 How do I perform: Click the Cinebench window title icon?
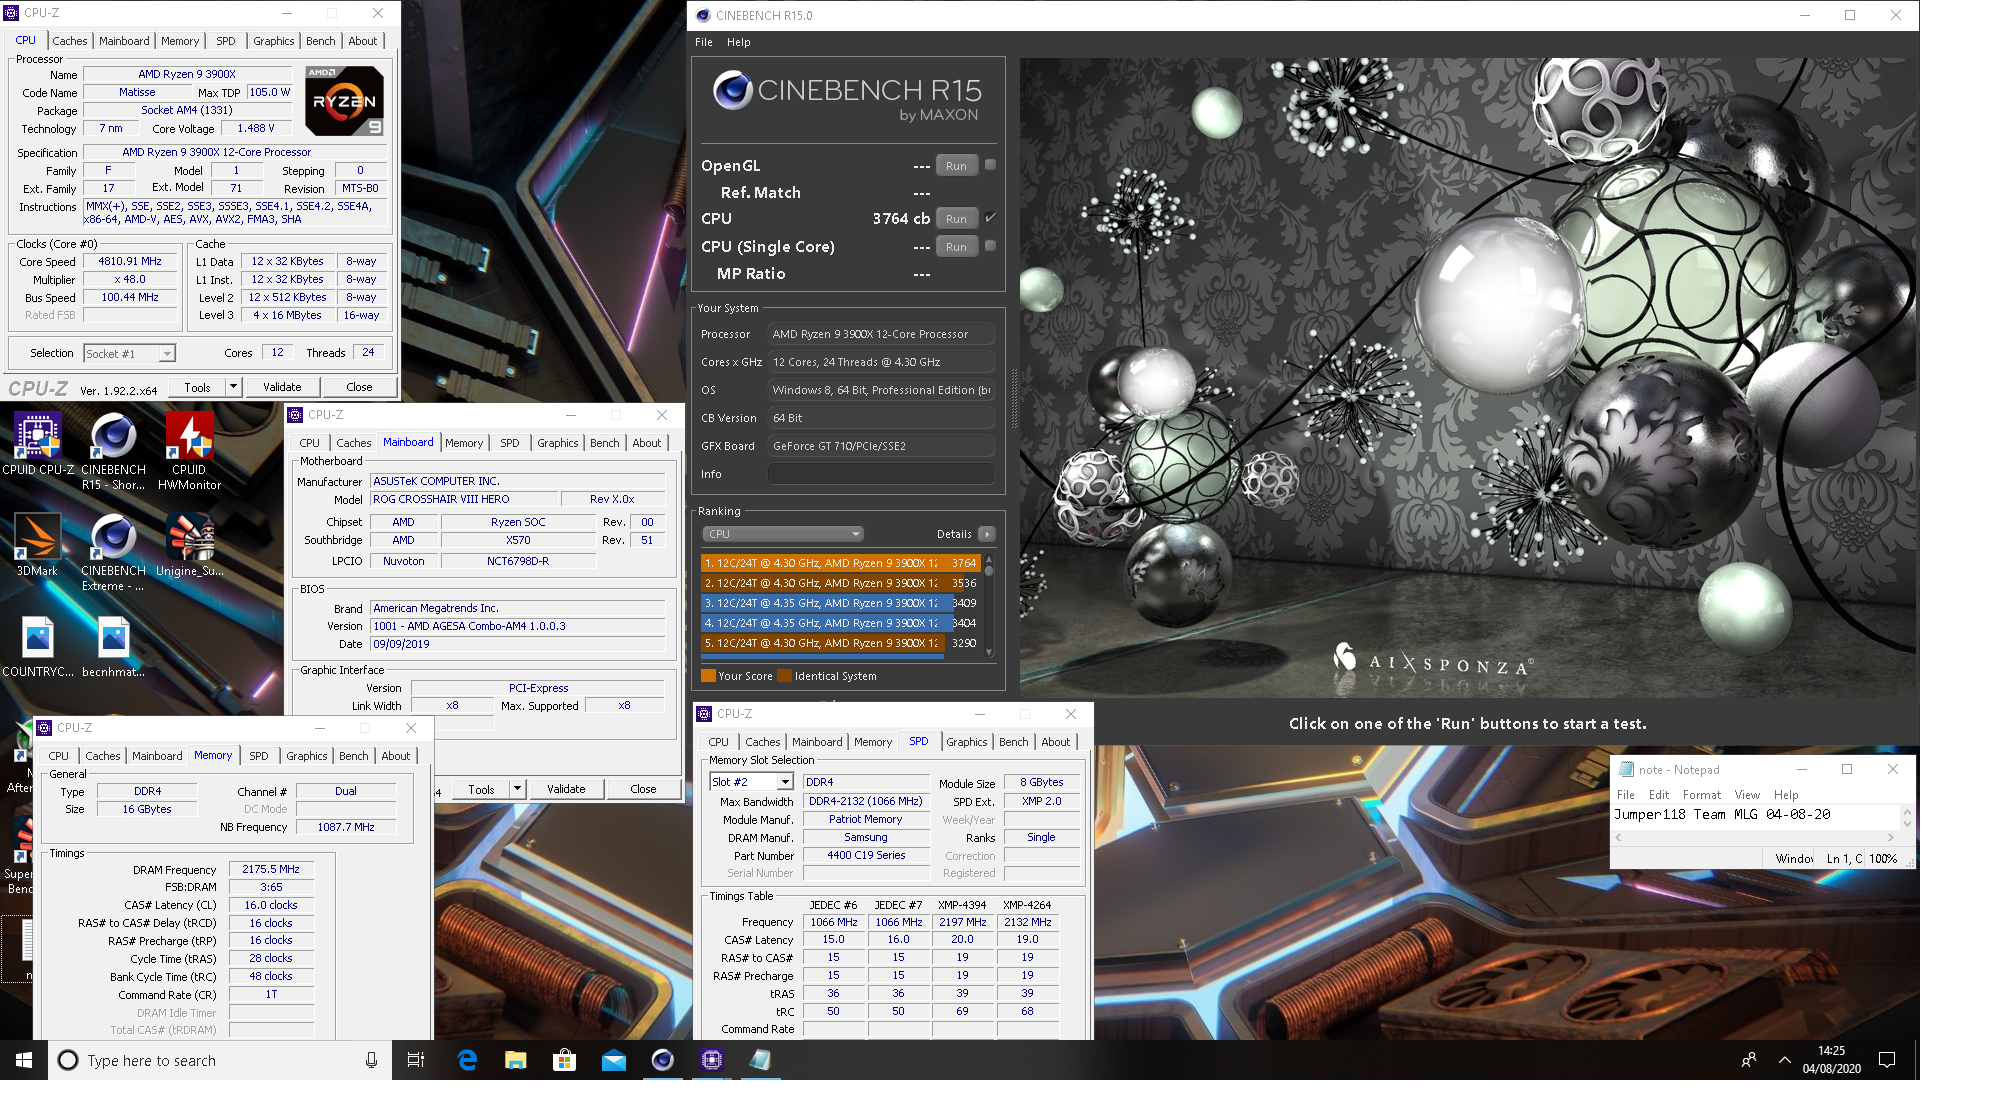[x=703, y=15]
